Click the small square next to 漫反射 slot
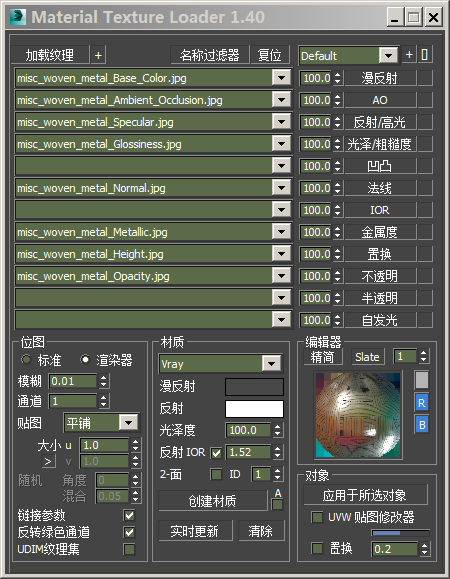The image size is (450, 579). click(425, 78)
